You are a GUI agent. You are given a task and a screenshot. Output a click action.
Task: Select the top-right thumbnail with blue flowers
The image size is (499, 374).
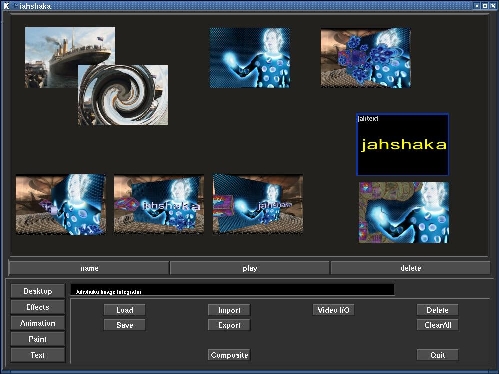click(x=366, y=58)
